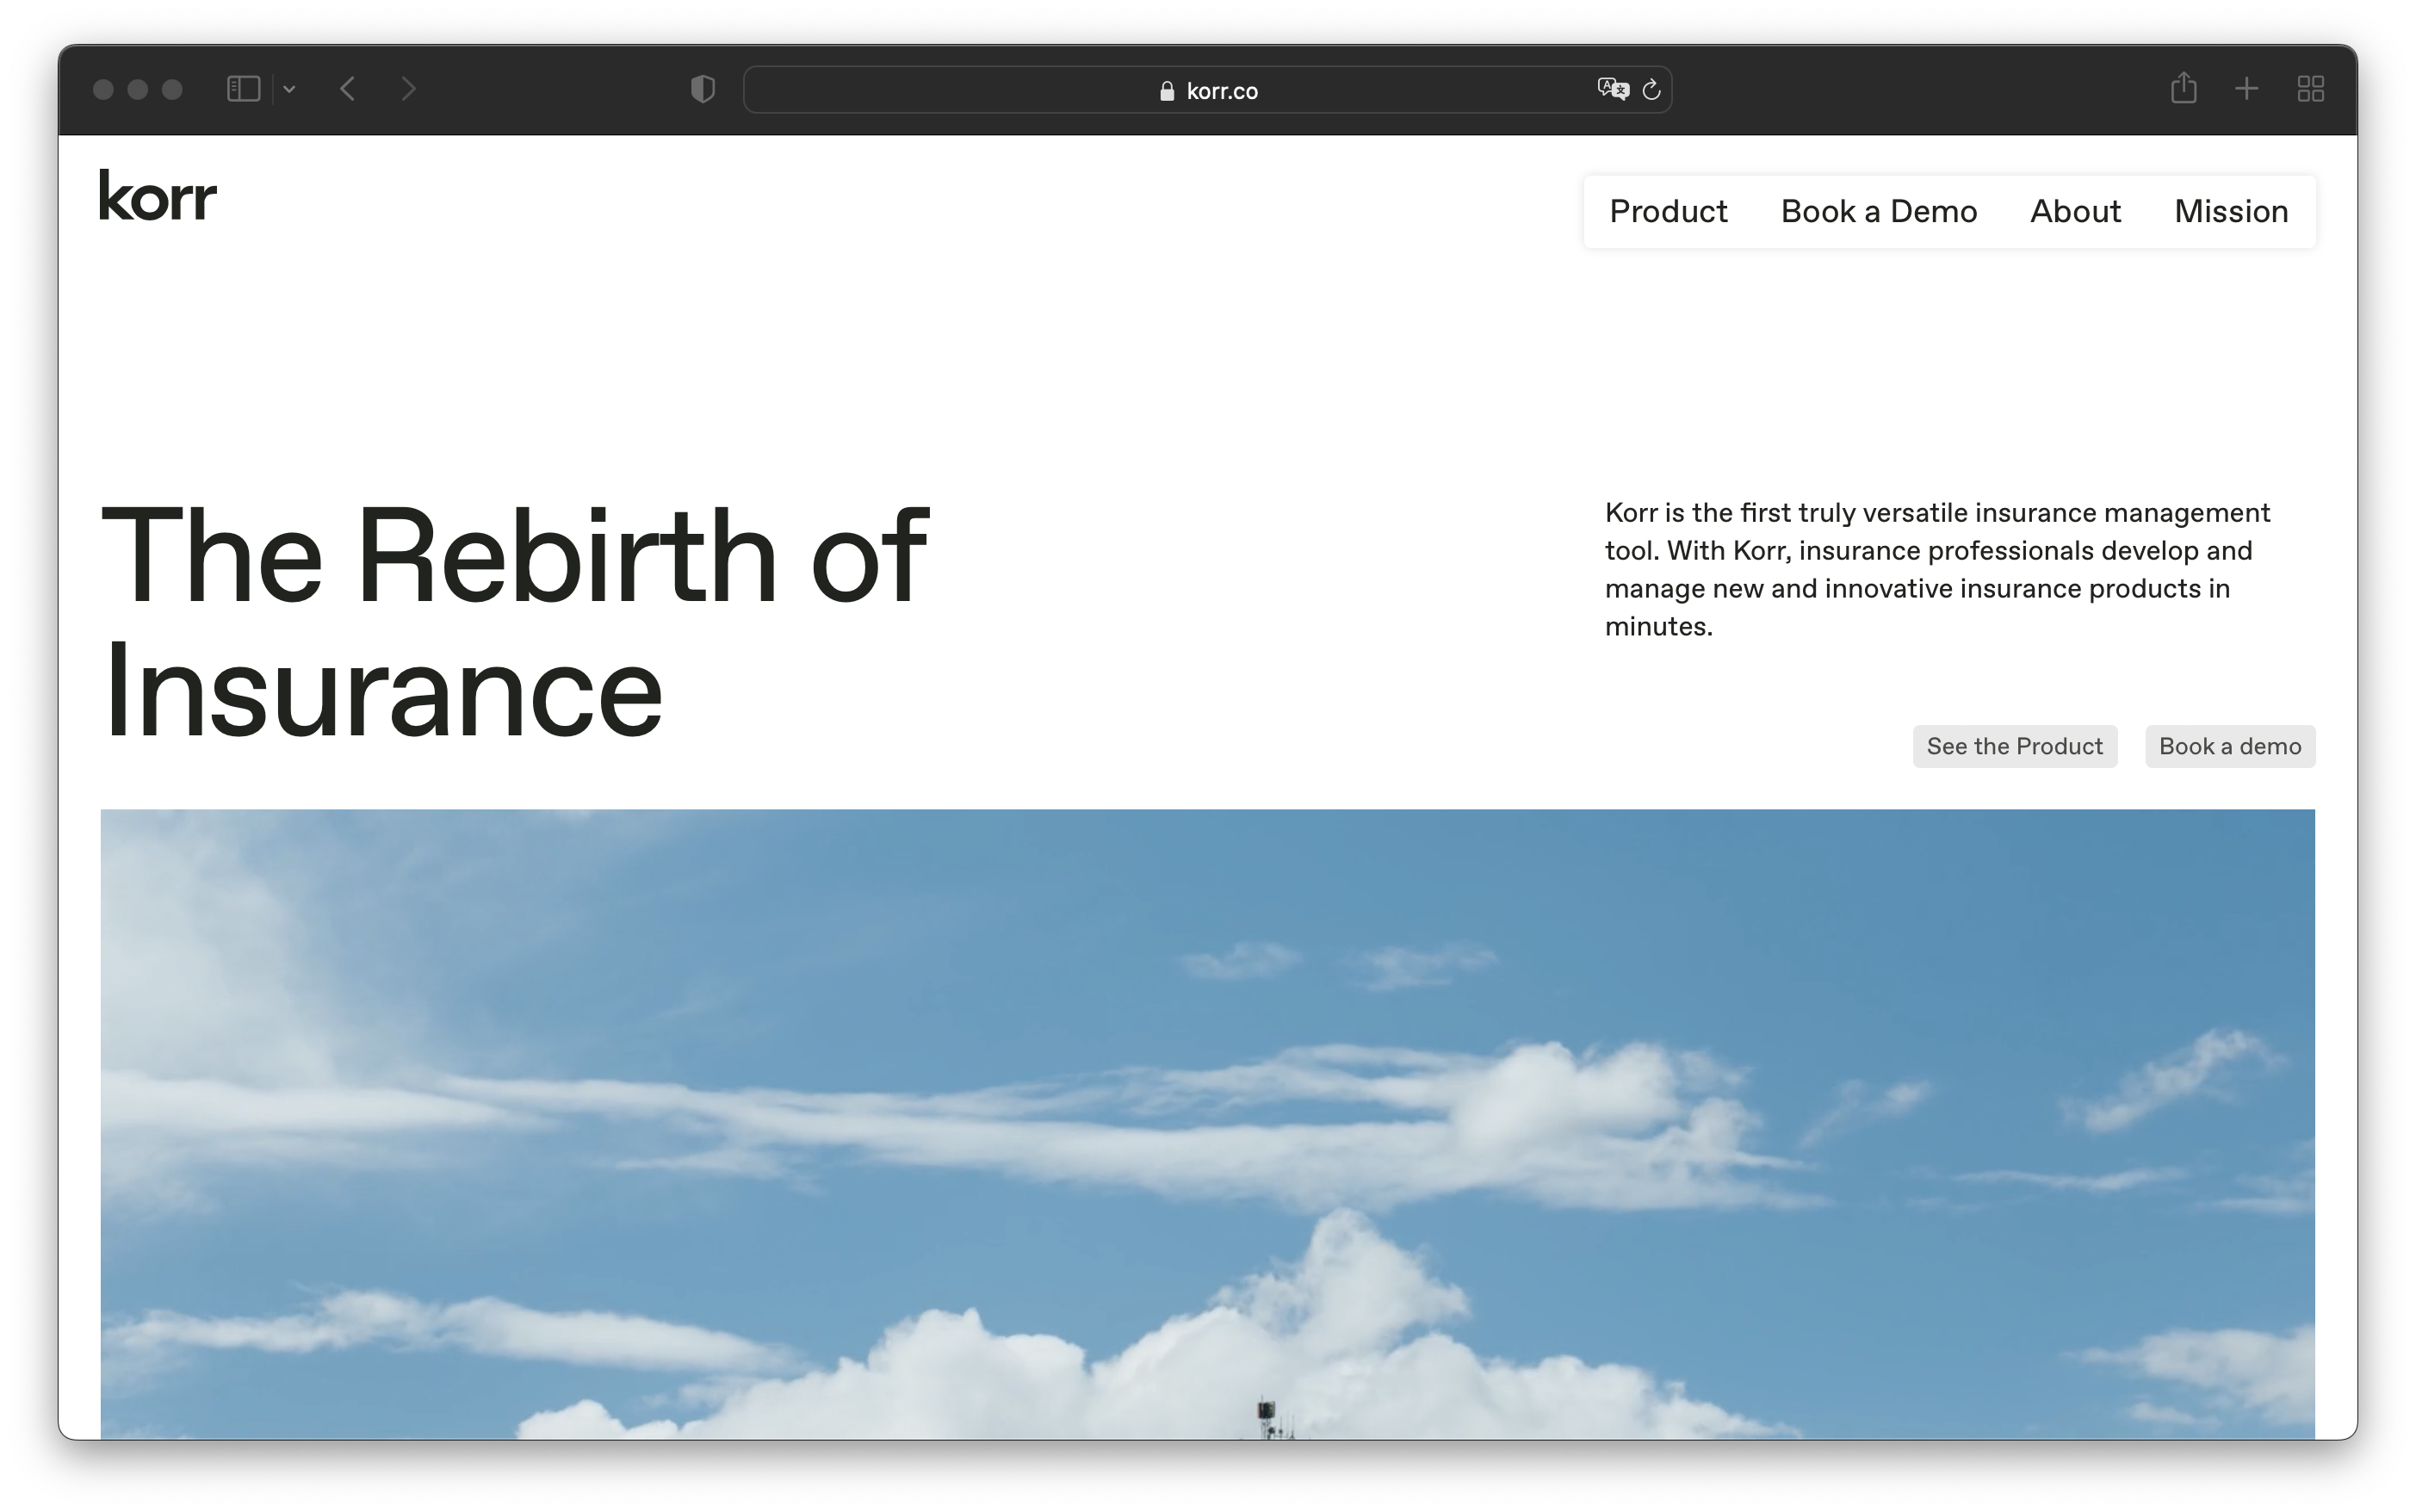This screenshot has width=2416, height=1512.
Task: Open the Share menu icon
Action: [x=2184, y=88]
